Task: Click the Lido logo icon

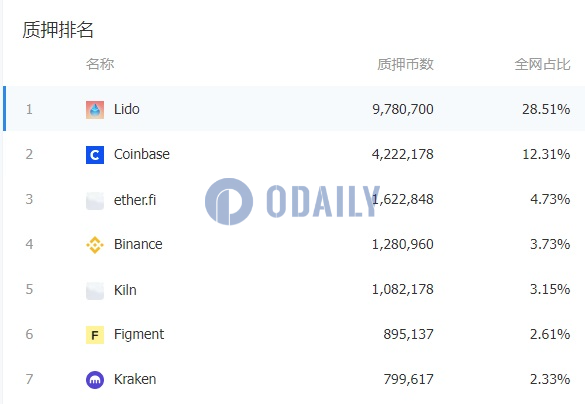Action: click(95, 110)
